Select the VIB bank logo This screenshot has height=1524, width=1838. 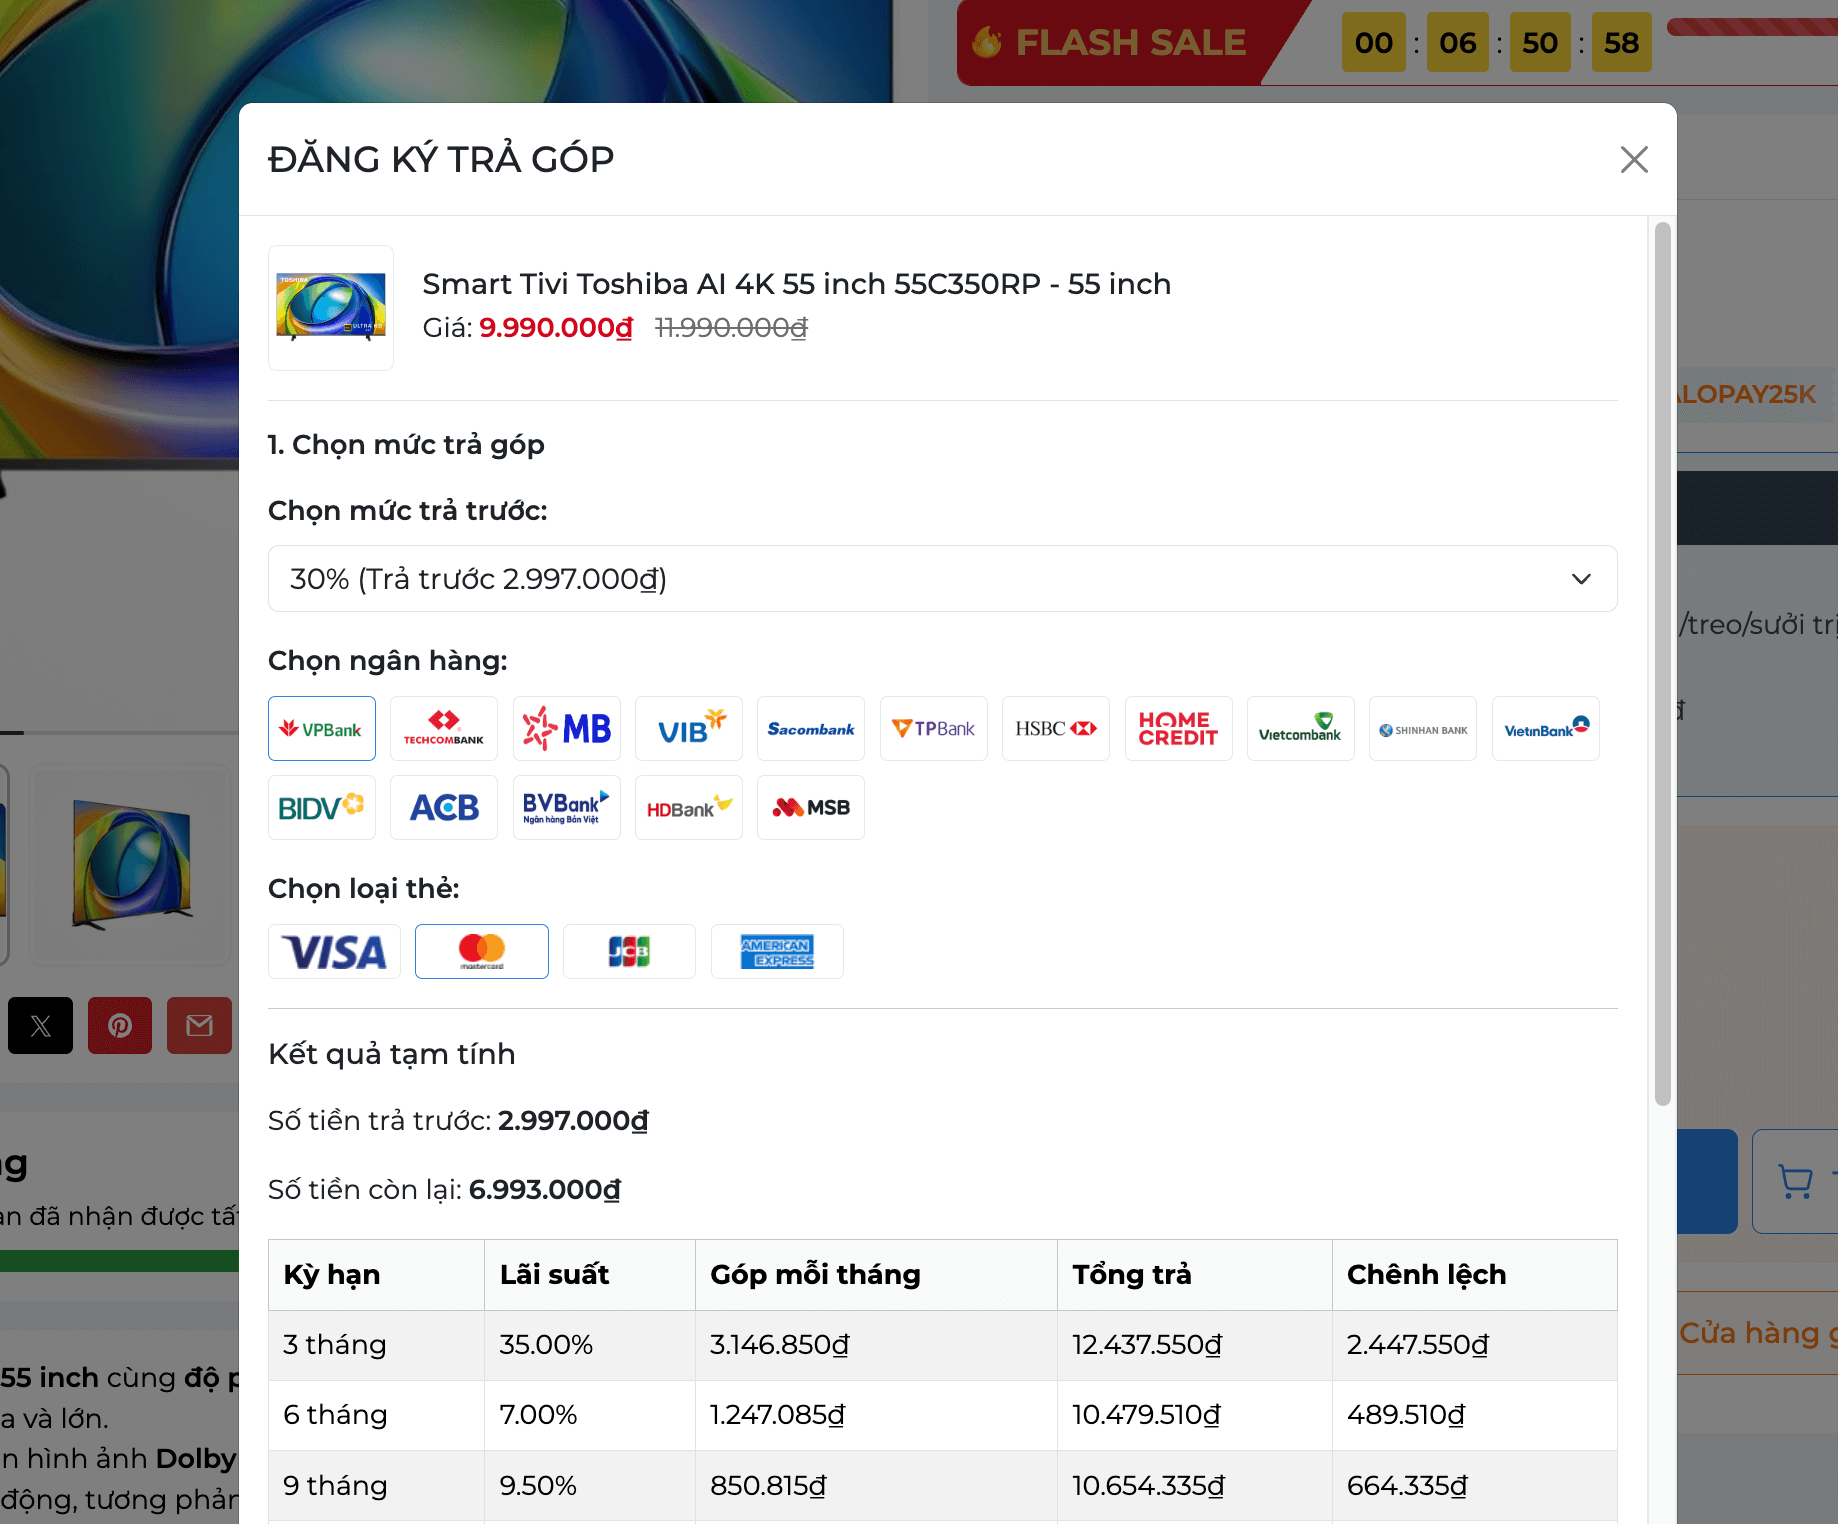click(688, 728)
